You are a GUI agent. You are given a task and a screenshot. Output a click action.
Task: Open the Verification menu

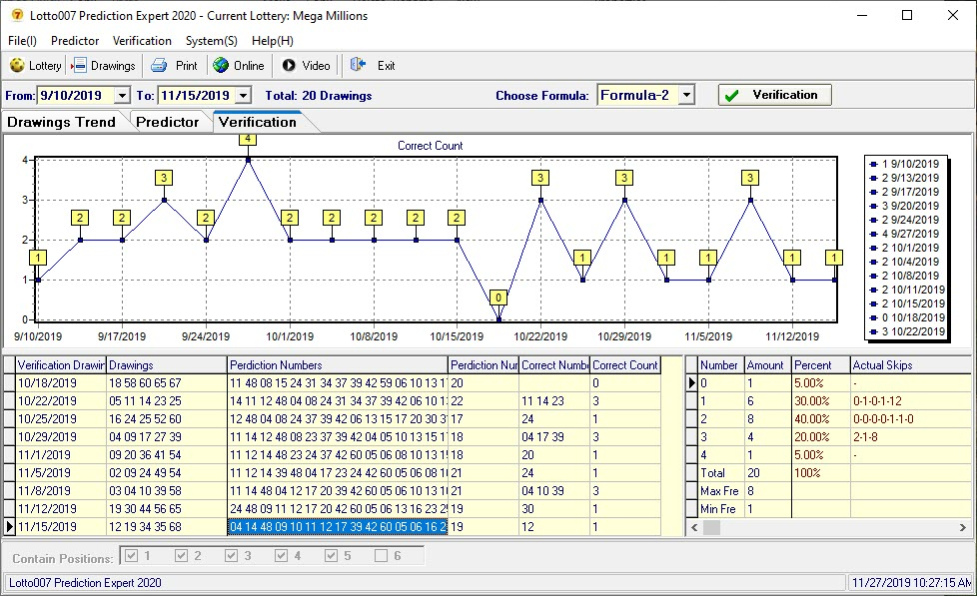(x=142, y=40)
